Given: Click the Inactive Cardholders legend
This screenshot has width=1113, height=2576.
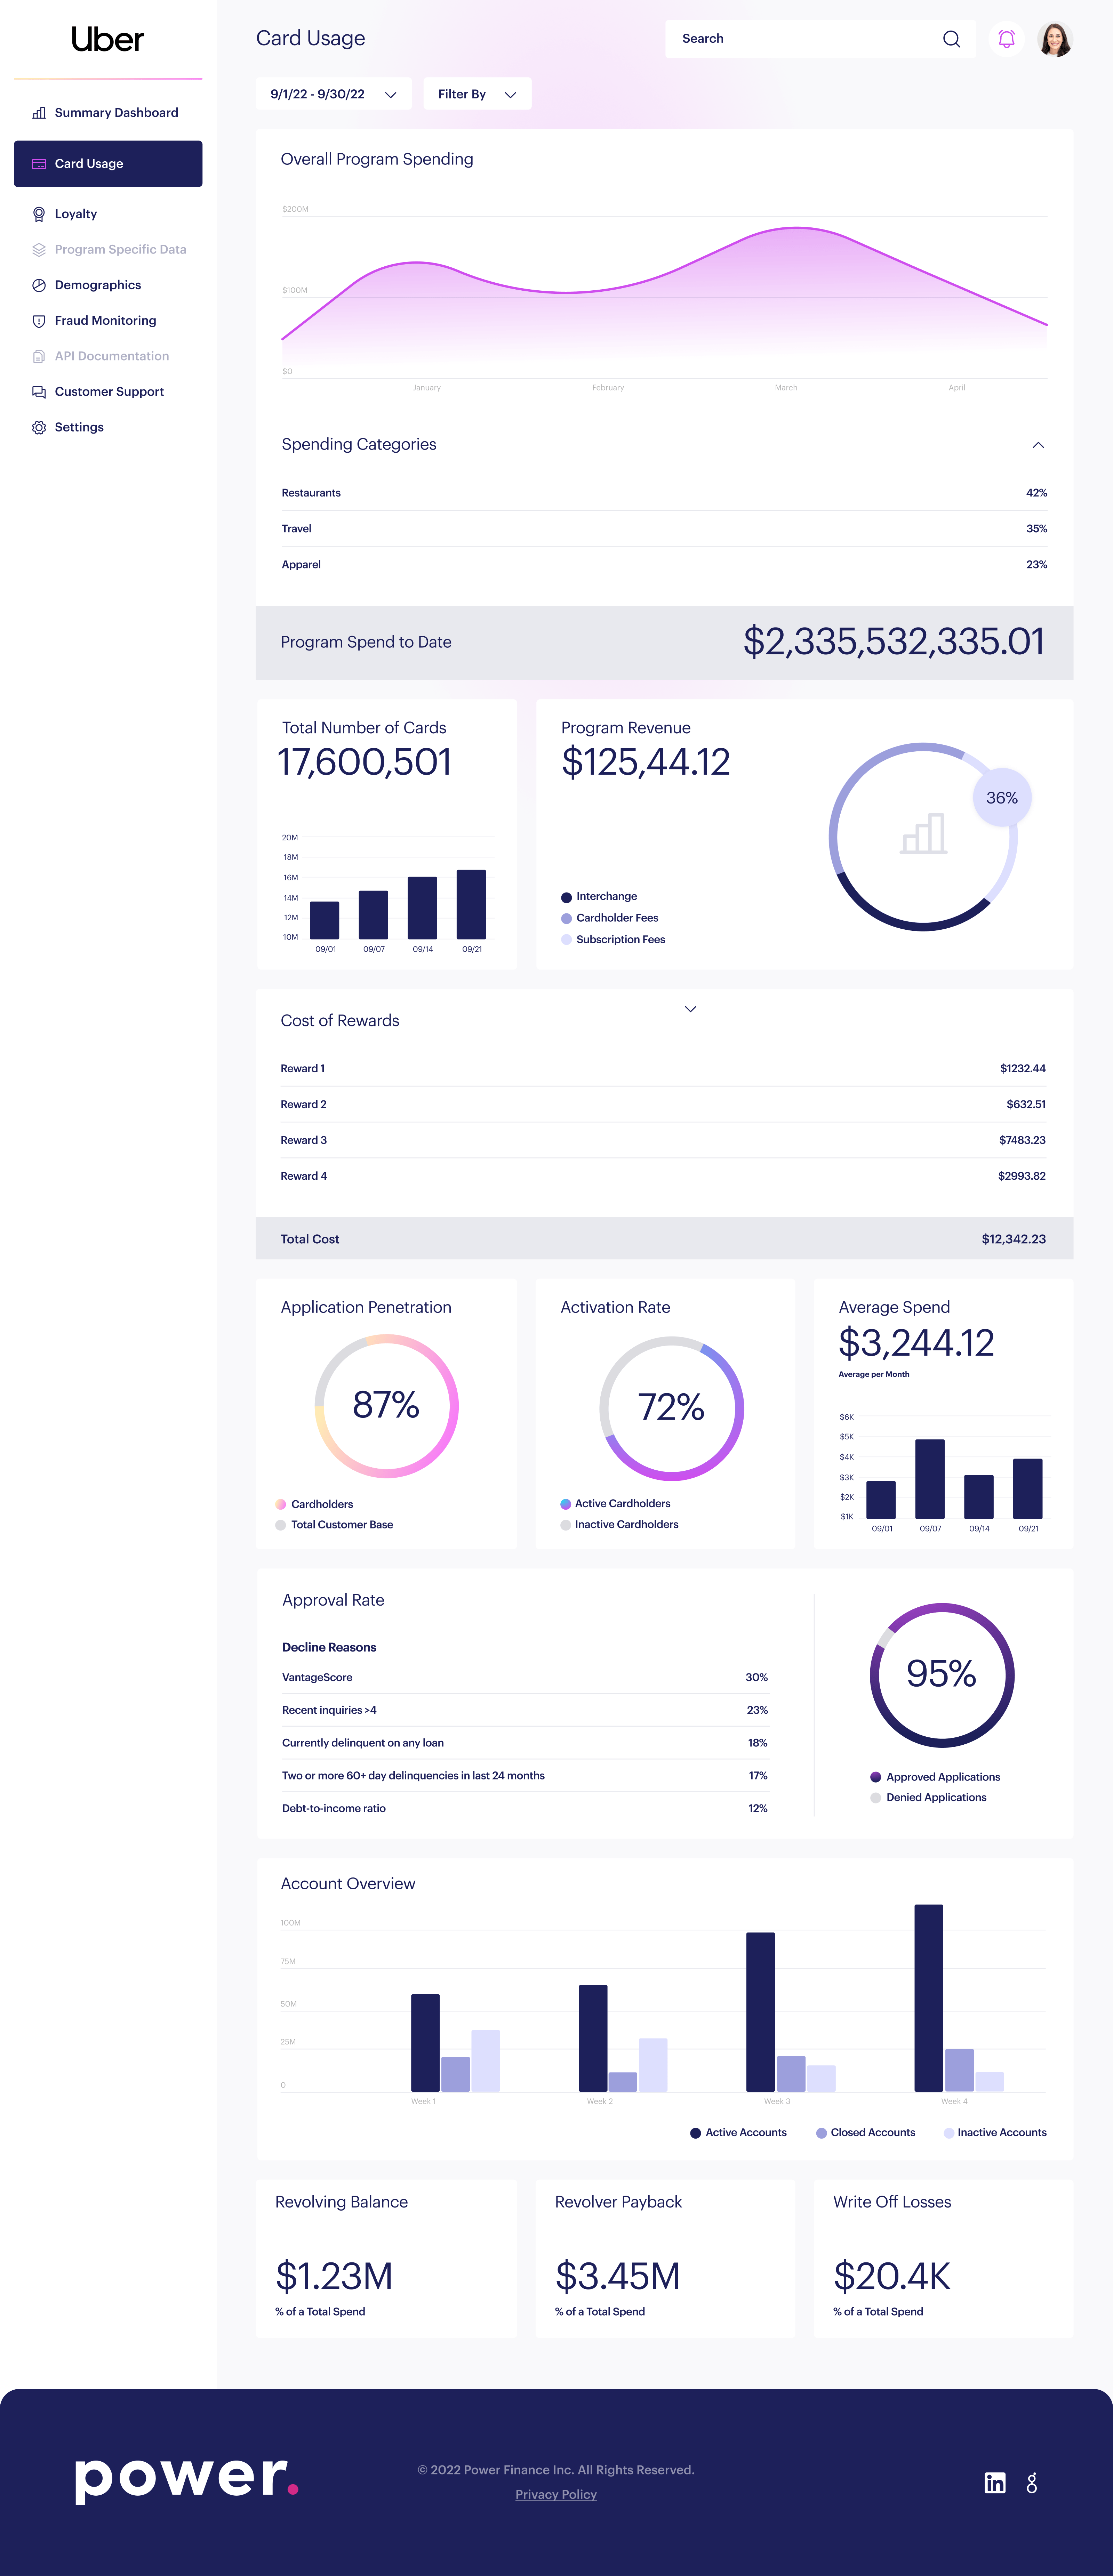Looking at the screenshot, I should (619, 1525).
